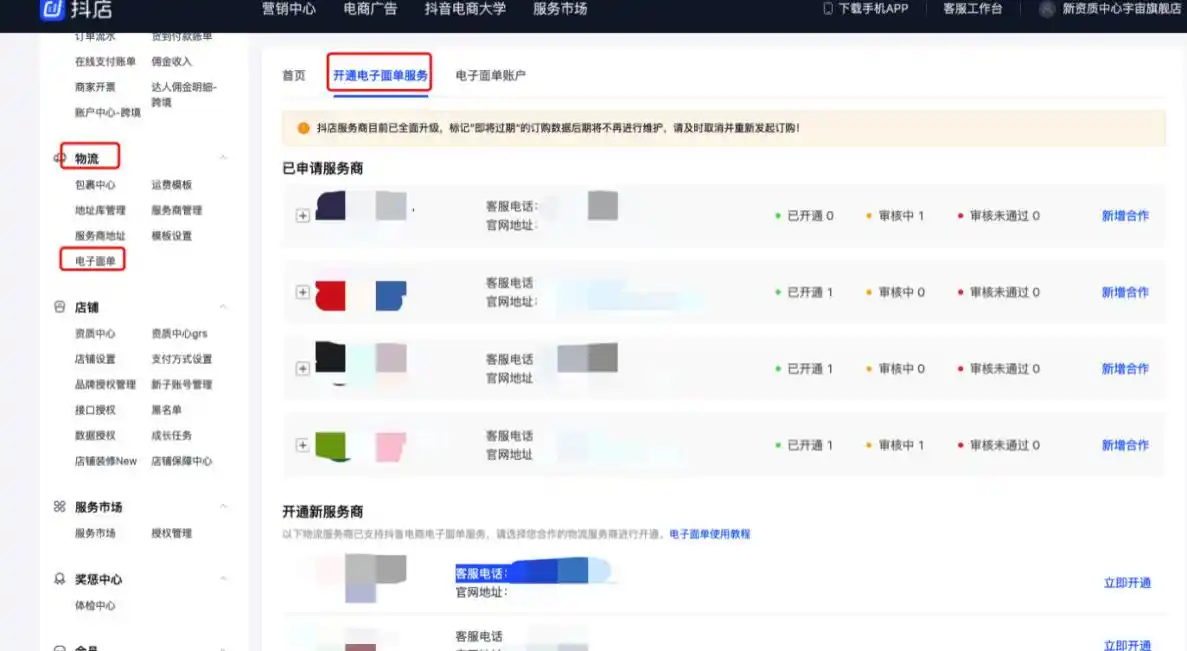
Task: Click first 立即开通 under 开通新服务商
Action: (1127, 583)
